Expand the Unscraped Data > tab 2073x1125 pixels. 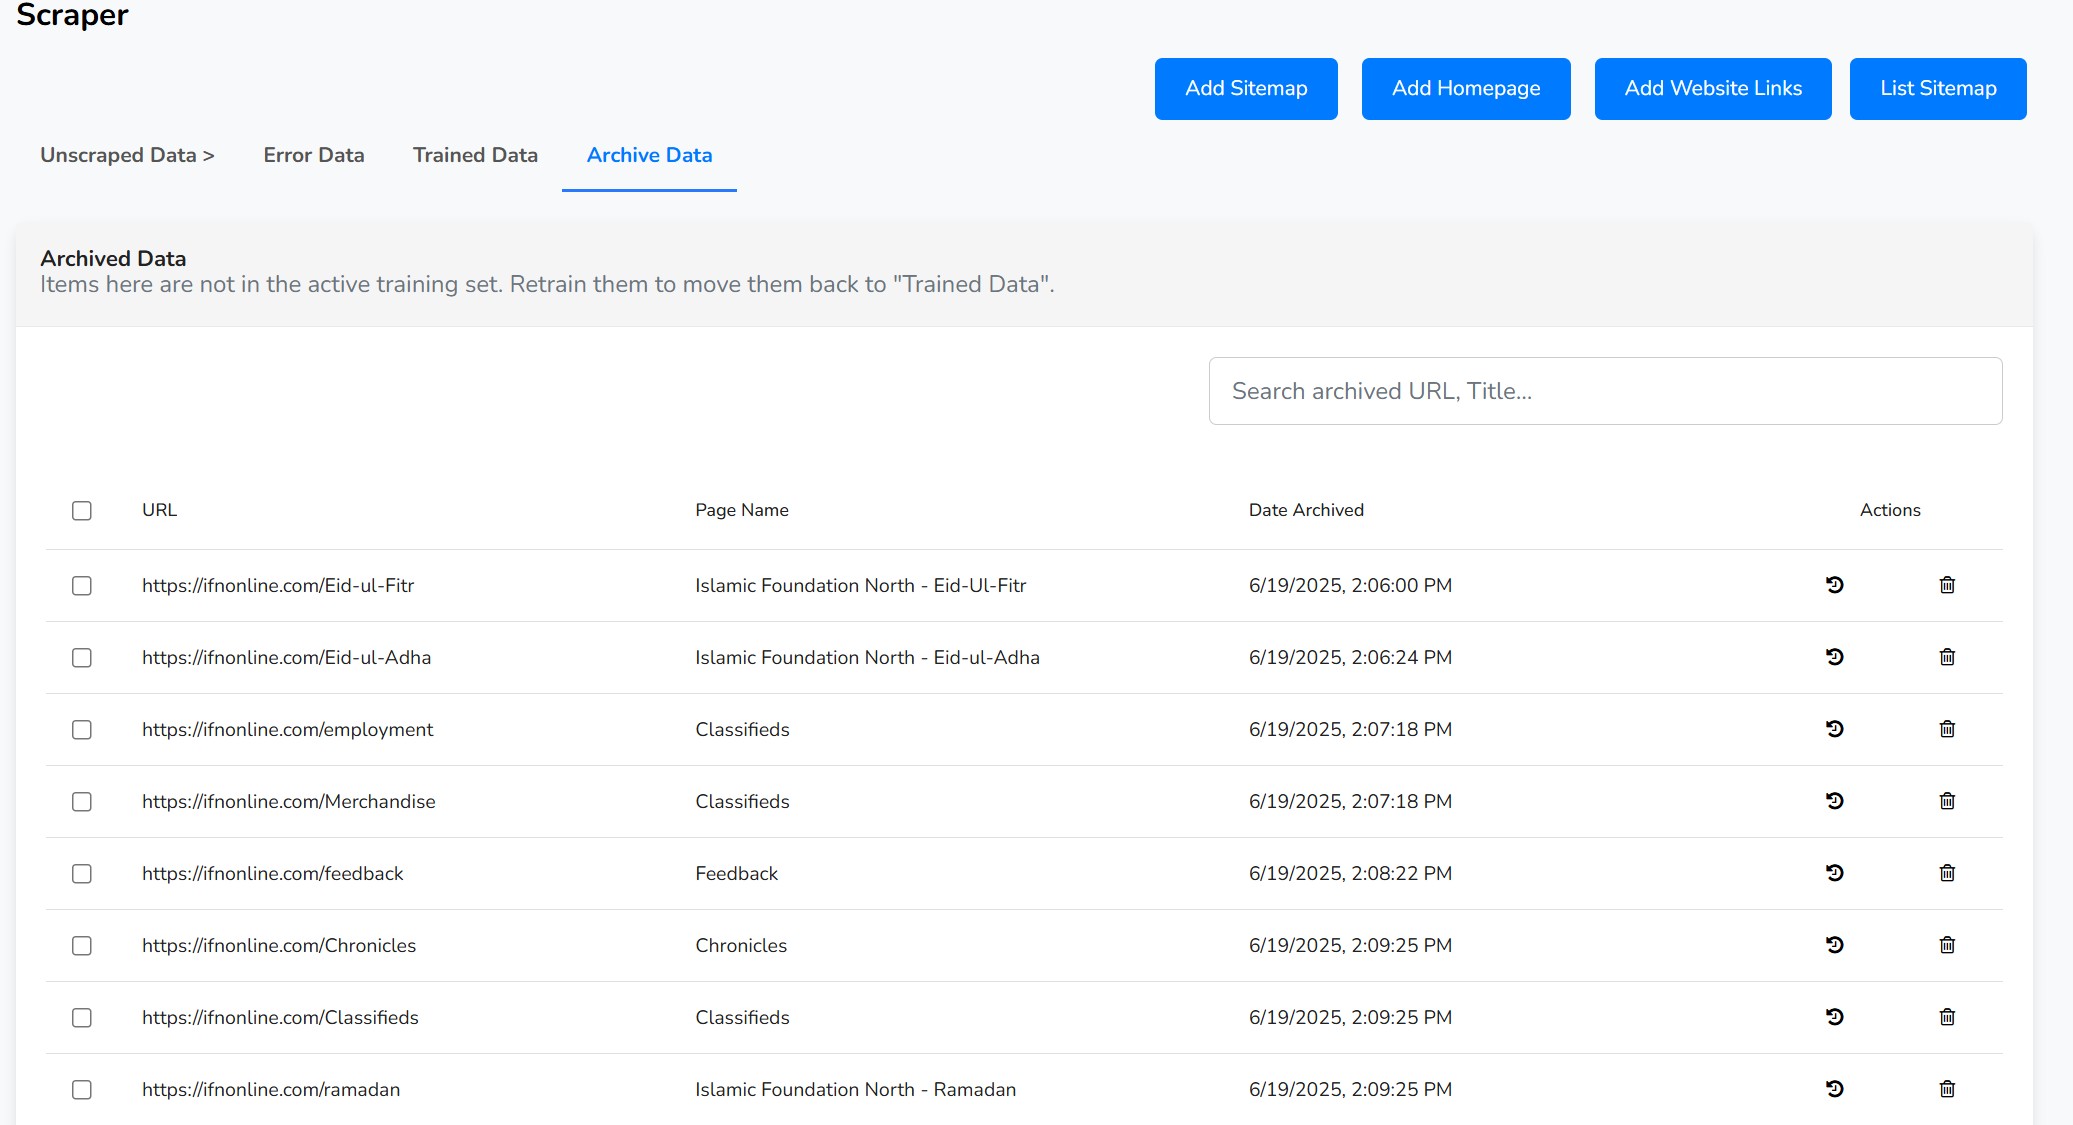(127, 155)
